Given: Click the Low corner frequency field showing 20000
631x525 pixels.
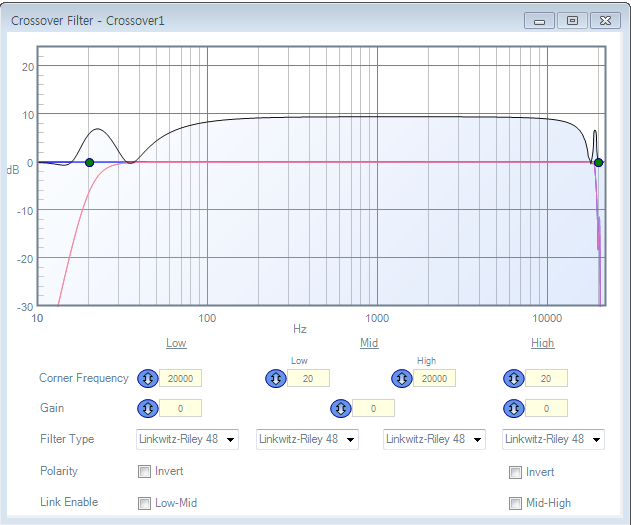Looking at the screenshot, I should point(180,379).
